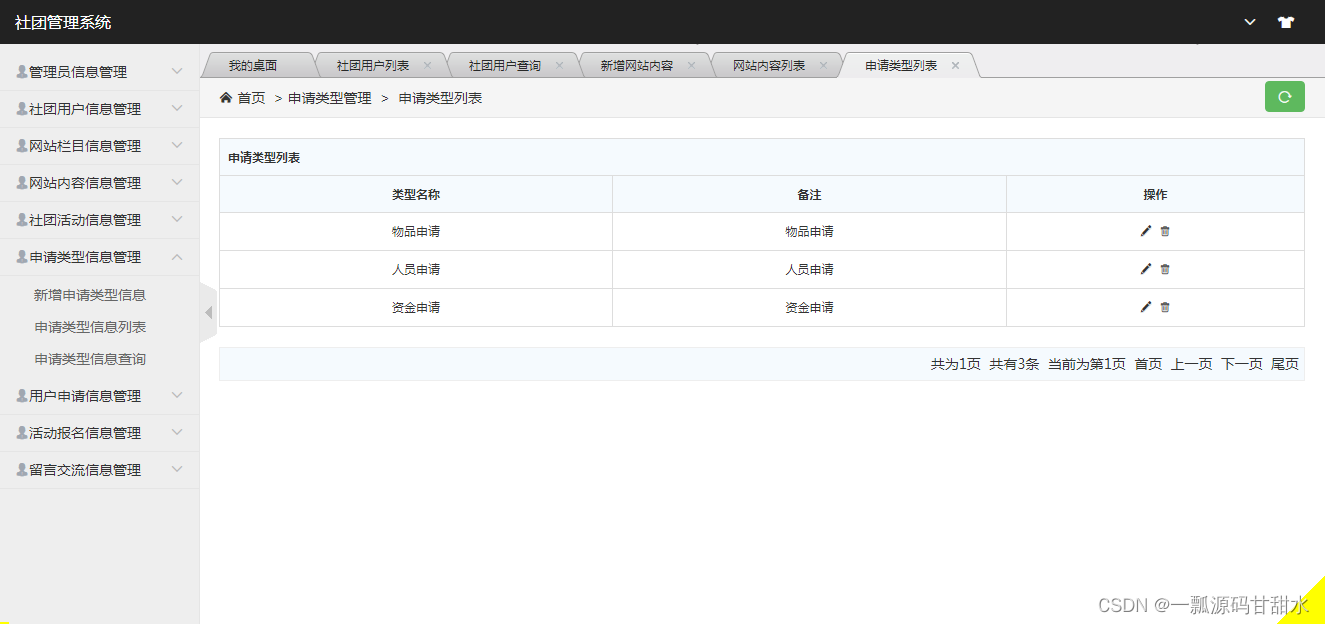
Task: Open the skin t-shirt icon in header
Action: 1286,22
